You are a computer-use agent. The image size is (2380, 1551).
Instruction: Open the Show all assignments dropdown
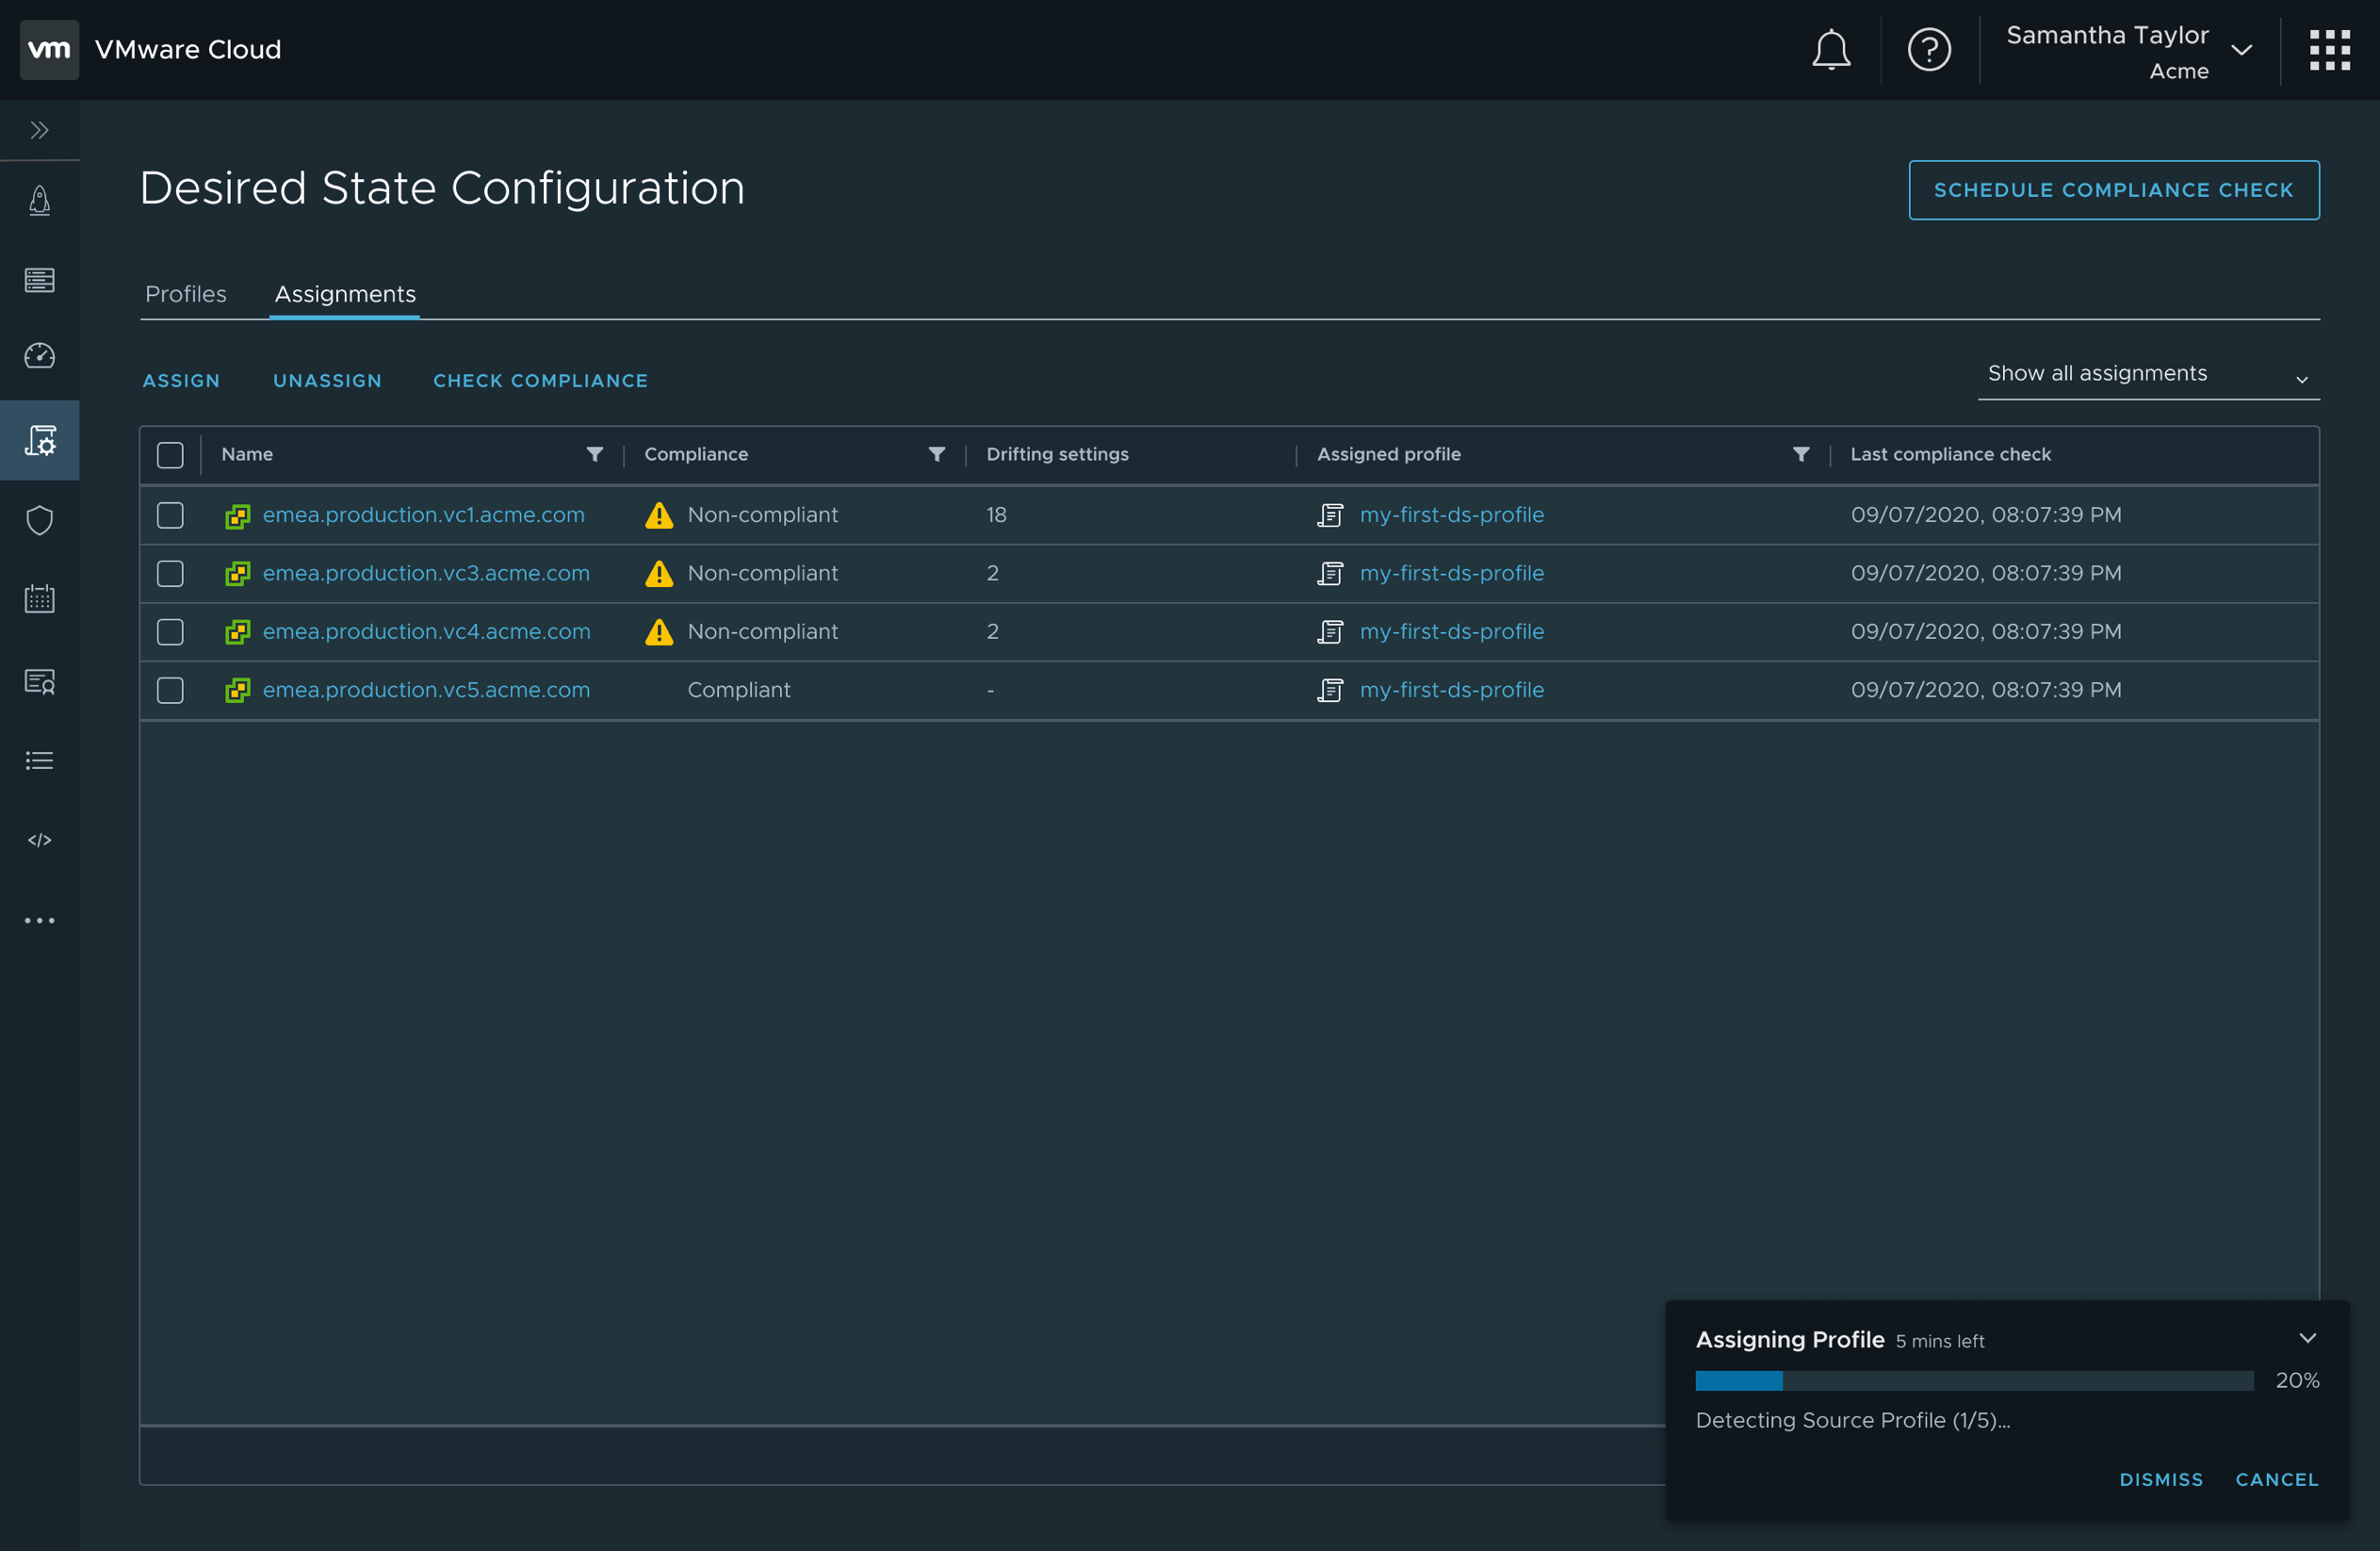click(2148, 375)
